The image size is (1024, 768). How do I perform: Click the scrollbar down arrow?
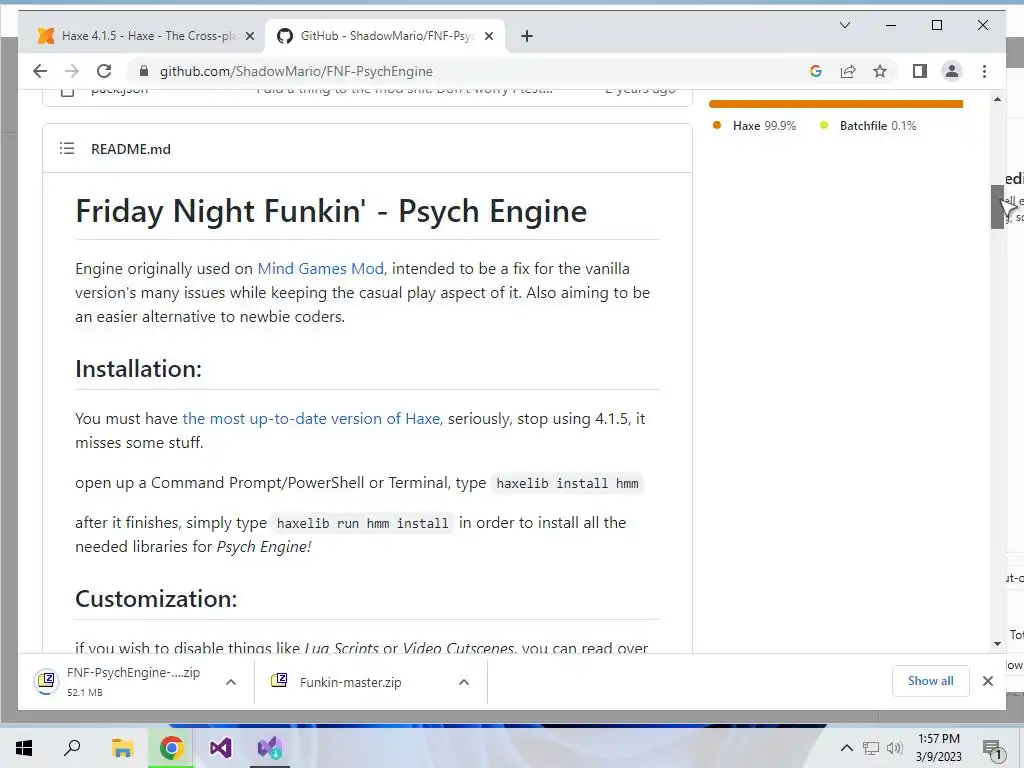tap(997, 644)
